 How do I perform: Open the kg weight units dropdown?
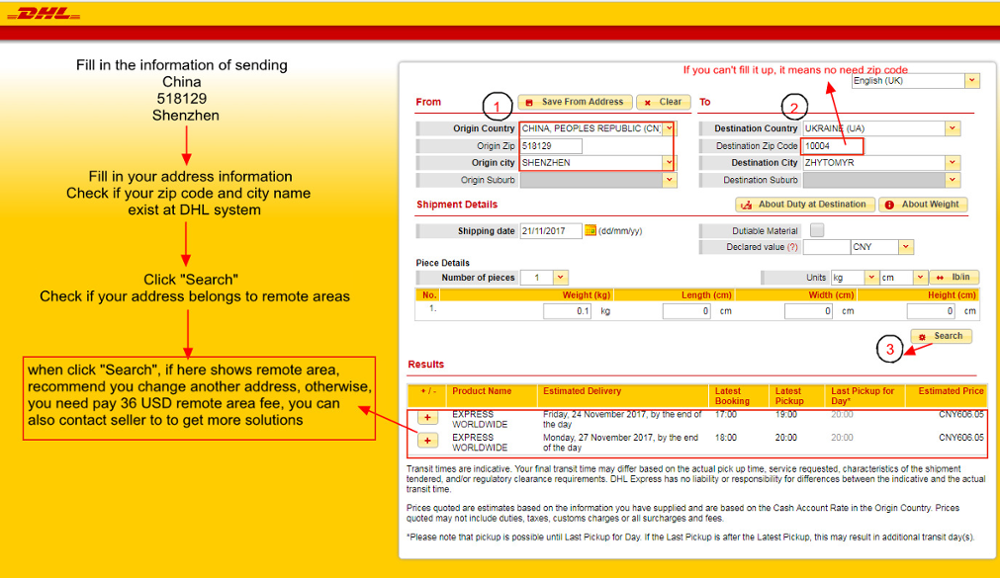(x=871, y=278)
